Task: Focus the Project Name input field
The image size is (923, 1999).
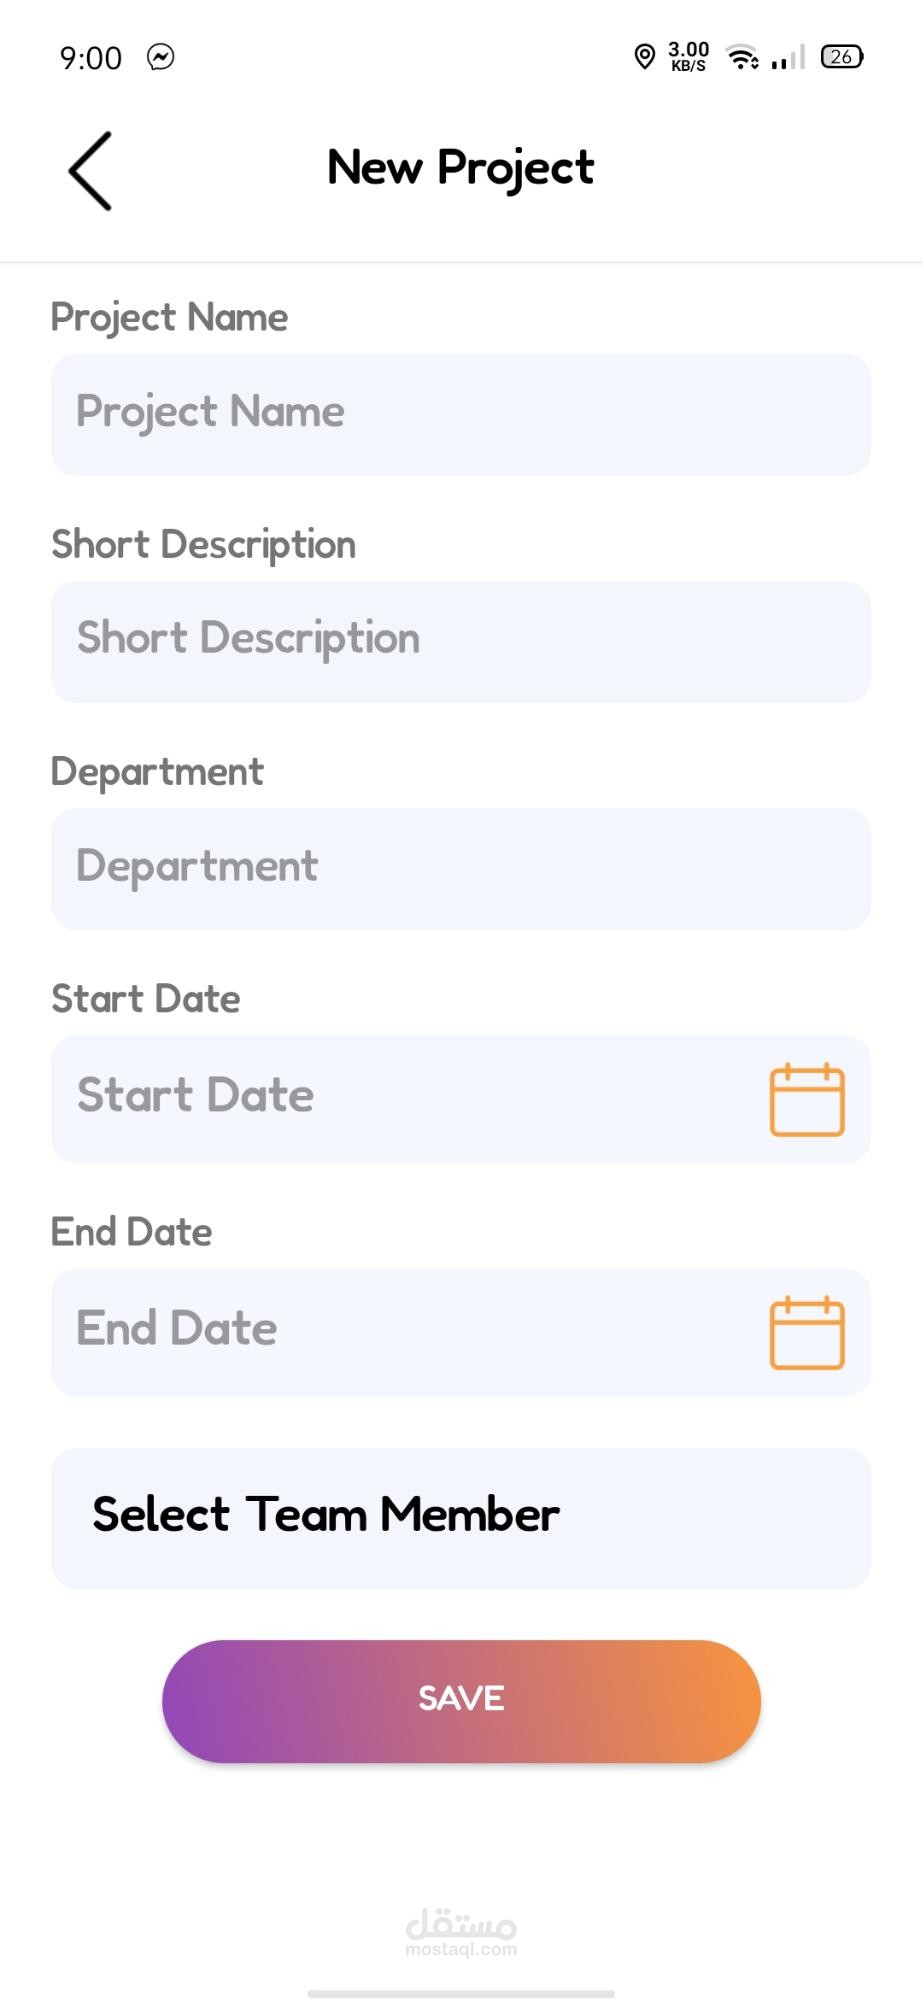Action: 460,414
